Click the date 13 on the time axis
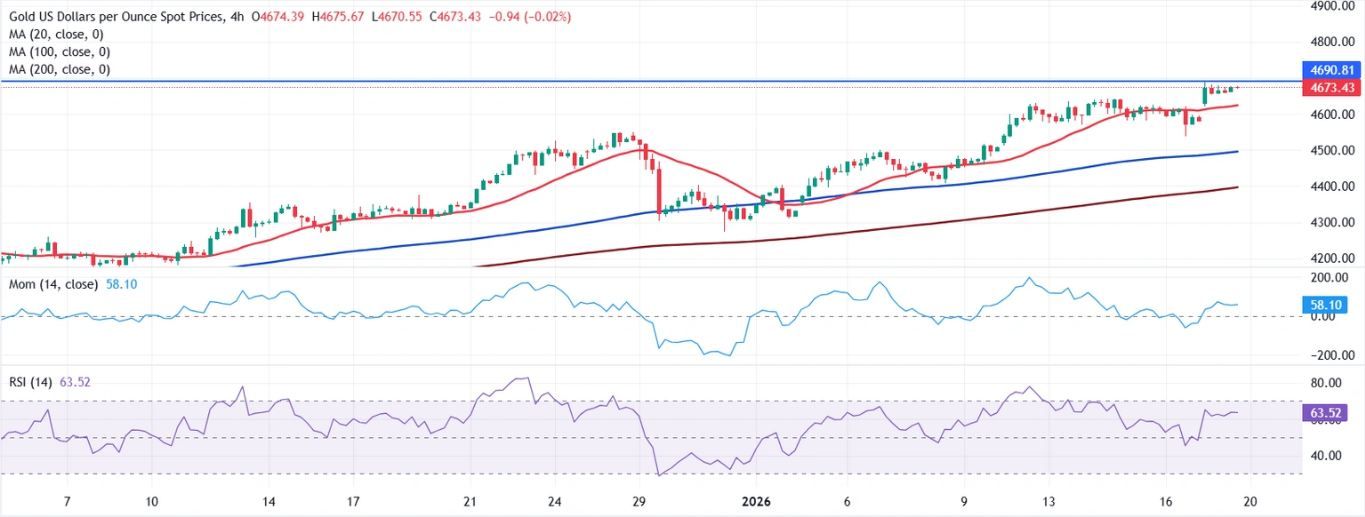Image resolution: width=1365 pixels, height=517 pixels. [x=1048, y=500]
